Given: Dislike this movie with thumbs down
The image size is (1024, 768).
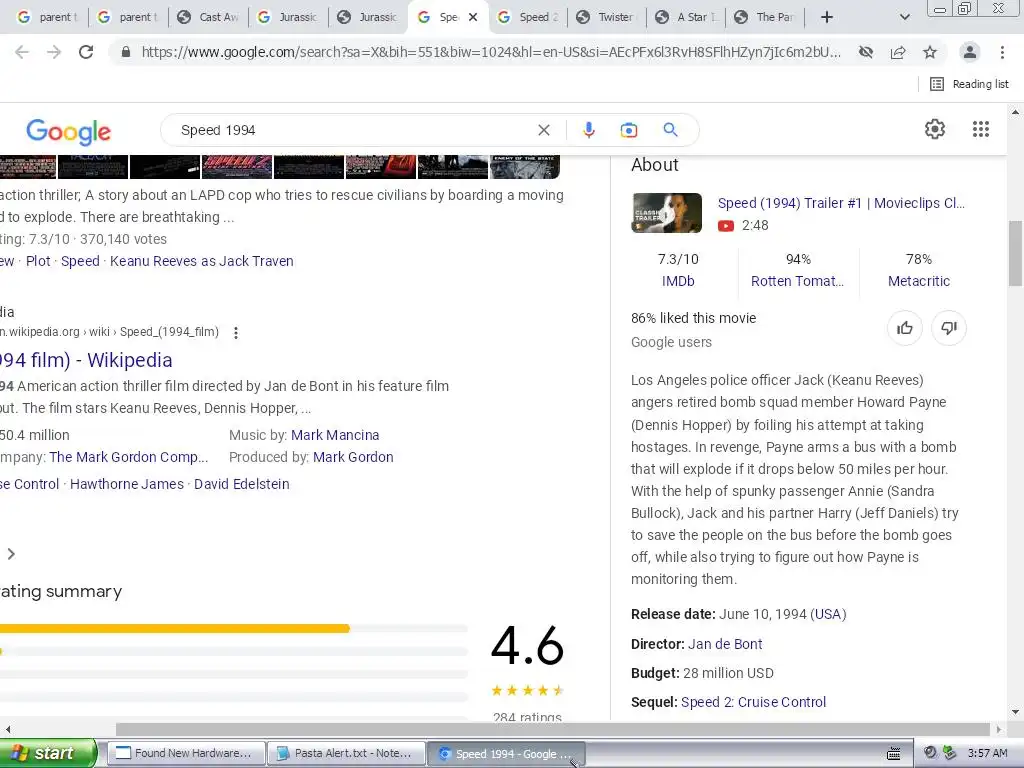Looking at the screenshot, I should pyautogui.click(x=948, y=328).
